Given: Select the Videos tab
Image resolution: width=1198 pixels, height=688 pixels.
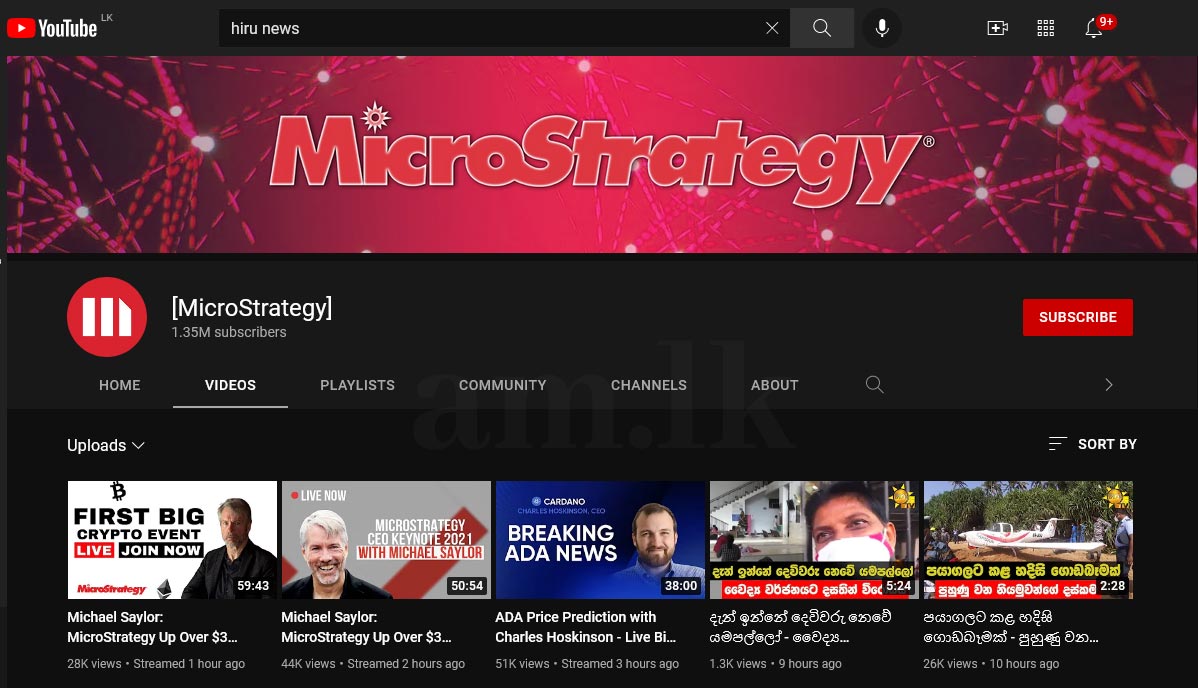Looking at the screenshot, I should [230, 385].
